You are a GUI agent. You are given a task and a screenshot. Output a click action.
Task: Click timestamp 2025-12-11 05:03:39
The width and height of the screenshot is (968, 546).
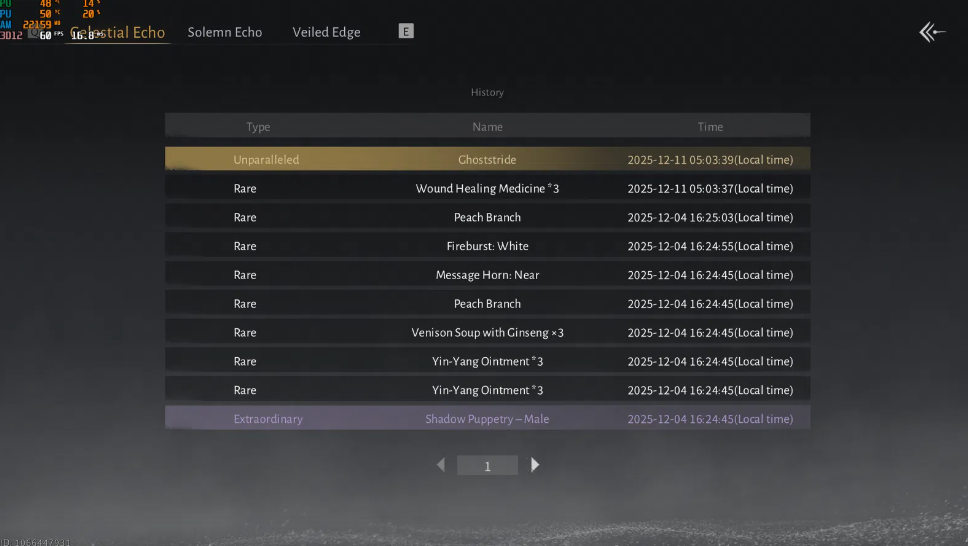tap(710, 159)
